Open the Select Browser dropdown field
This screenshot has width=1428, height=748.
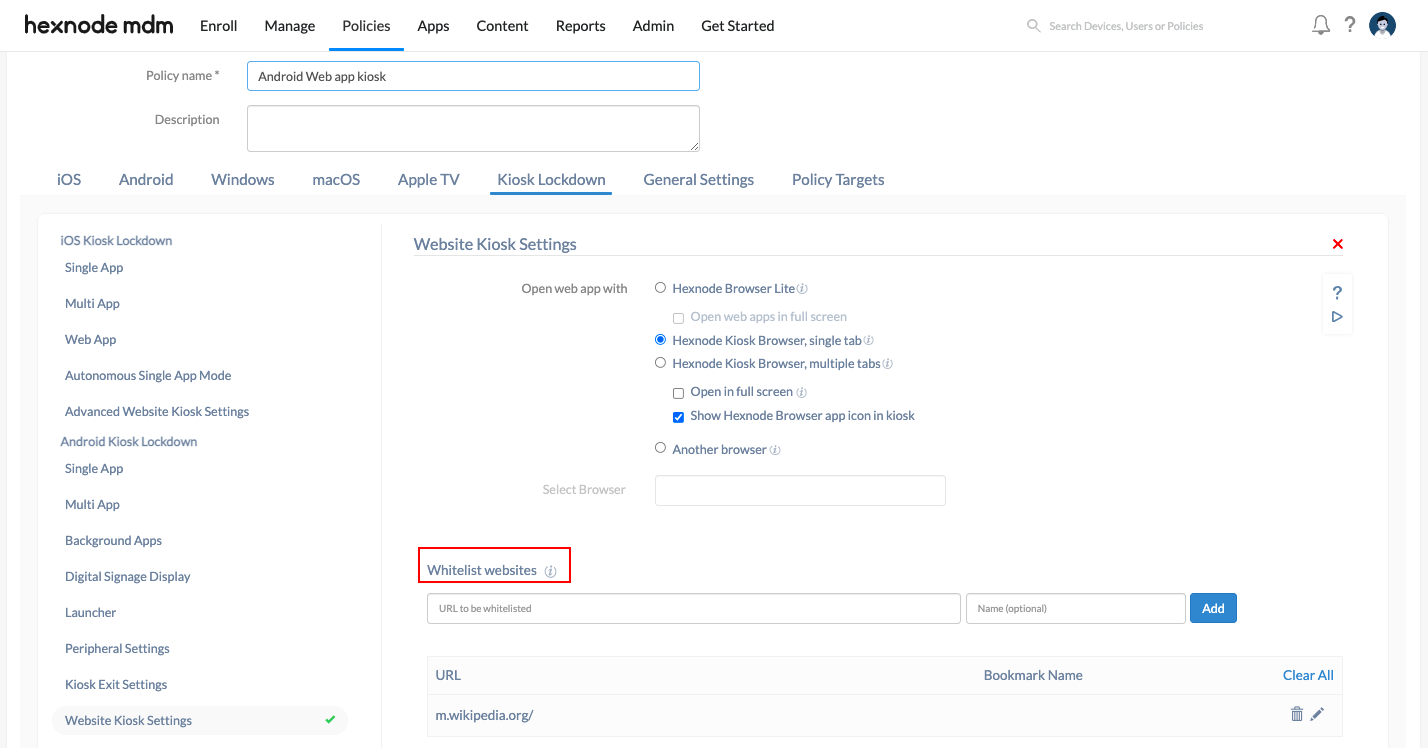click(x=800, y=490)
